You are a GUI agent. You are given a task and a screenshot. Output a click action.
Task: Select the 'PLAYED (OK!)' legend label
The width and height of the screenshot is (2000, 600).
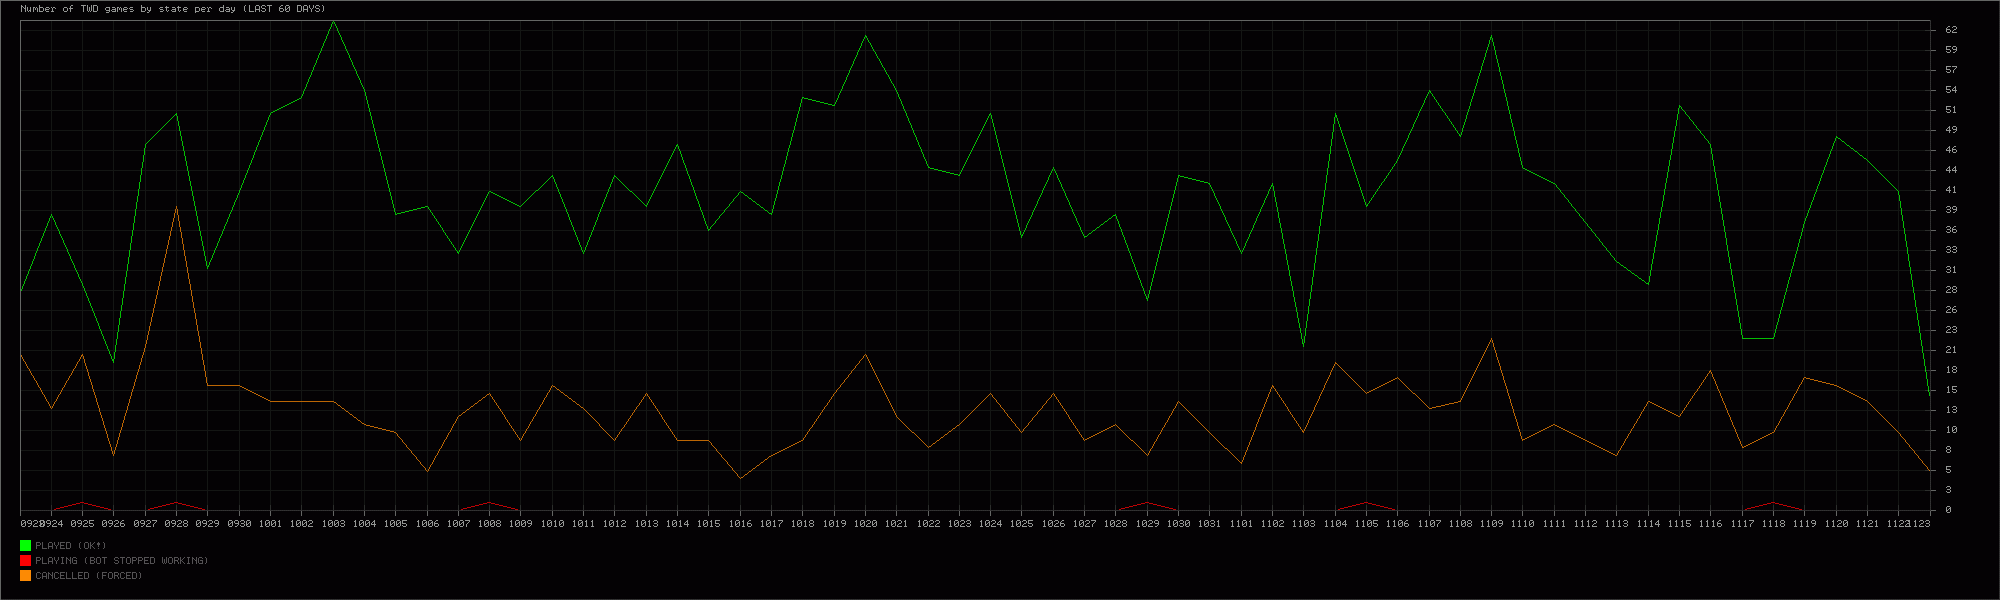pyautogui.click(x=71, y=546)
